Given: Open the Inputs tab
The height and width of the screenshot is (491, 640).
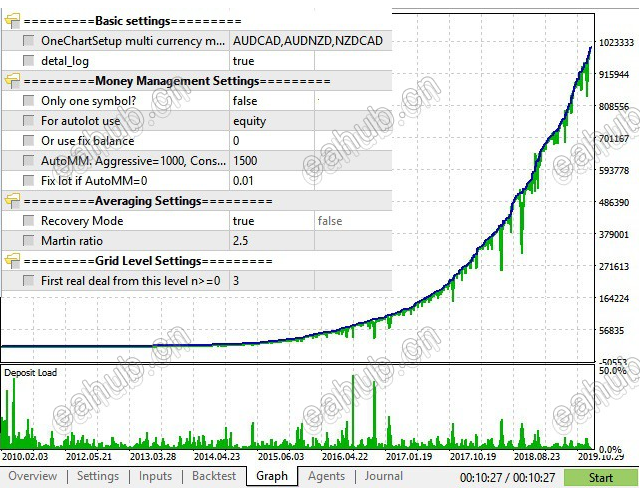Looking at the screenshot, I should click(155, 476).
